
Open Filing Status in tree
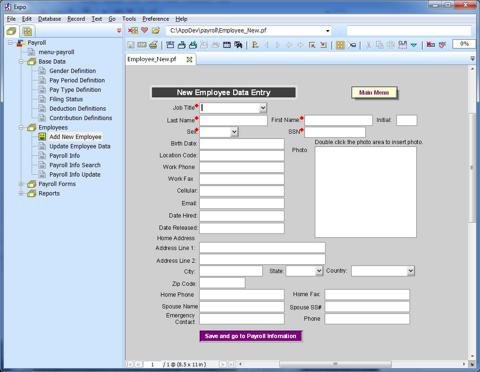[x=66, y=99]
